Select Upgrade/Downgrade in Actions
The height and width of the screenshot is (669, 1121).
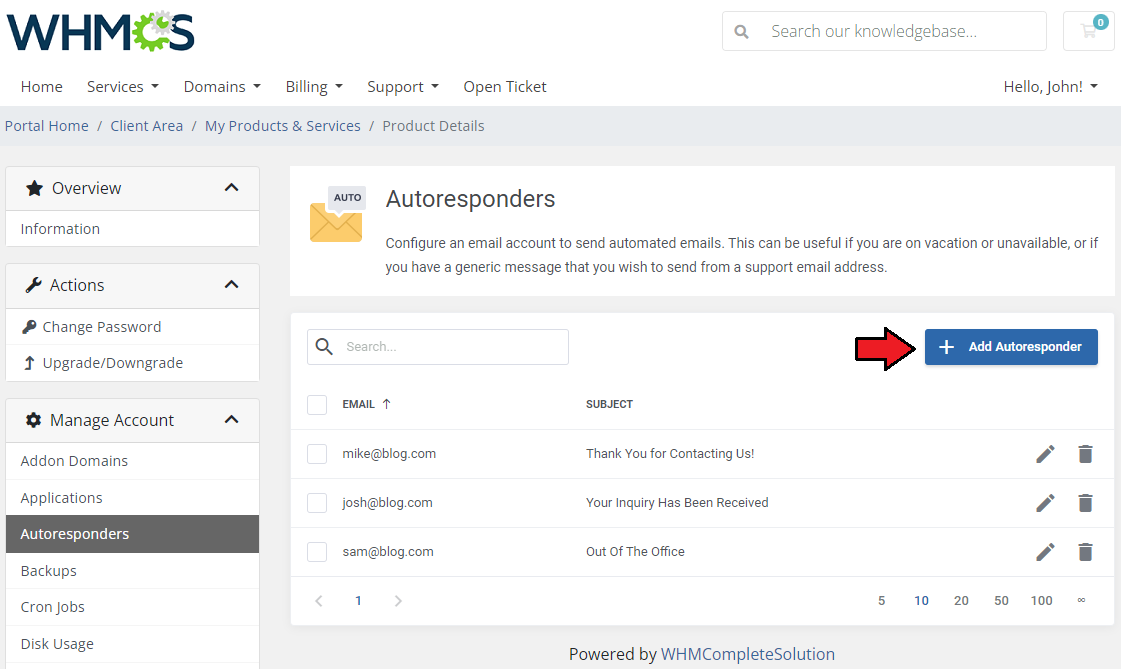pos(132,363)
